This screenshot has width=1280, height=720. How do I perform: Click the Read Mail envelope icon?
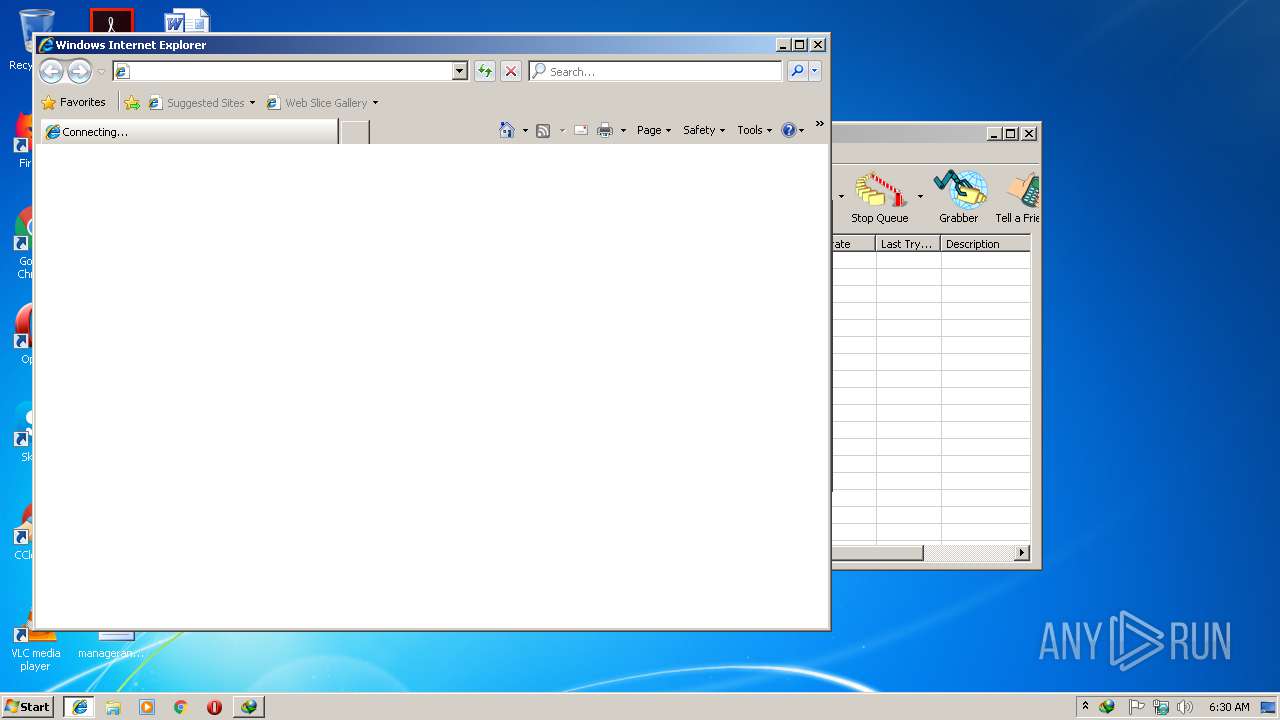581,130
